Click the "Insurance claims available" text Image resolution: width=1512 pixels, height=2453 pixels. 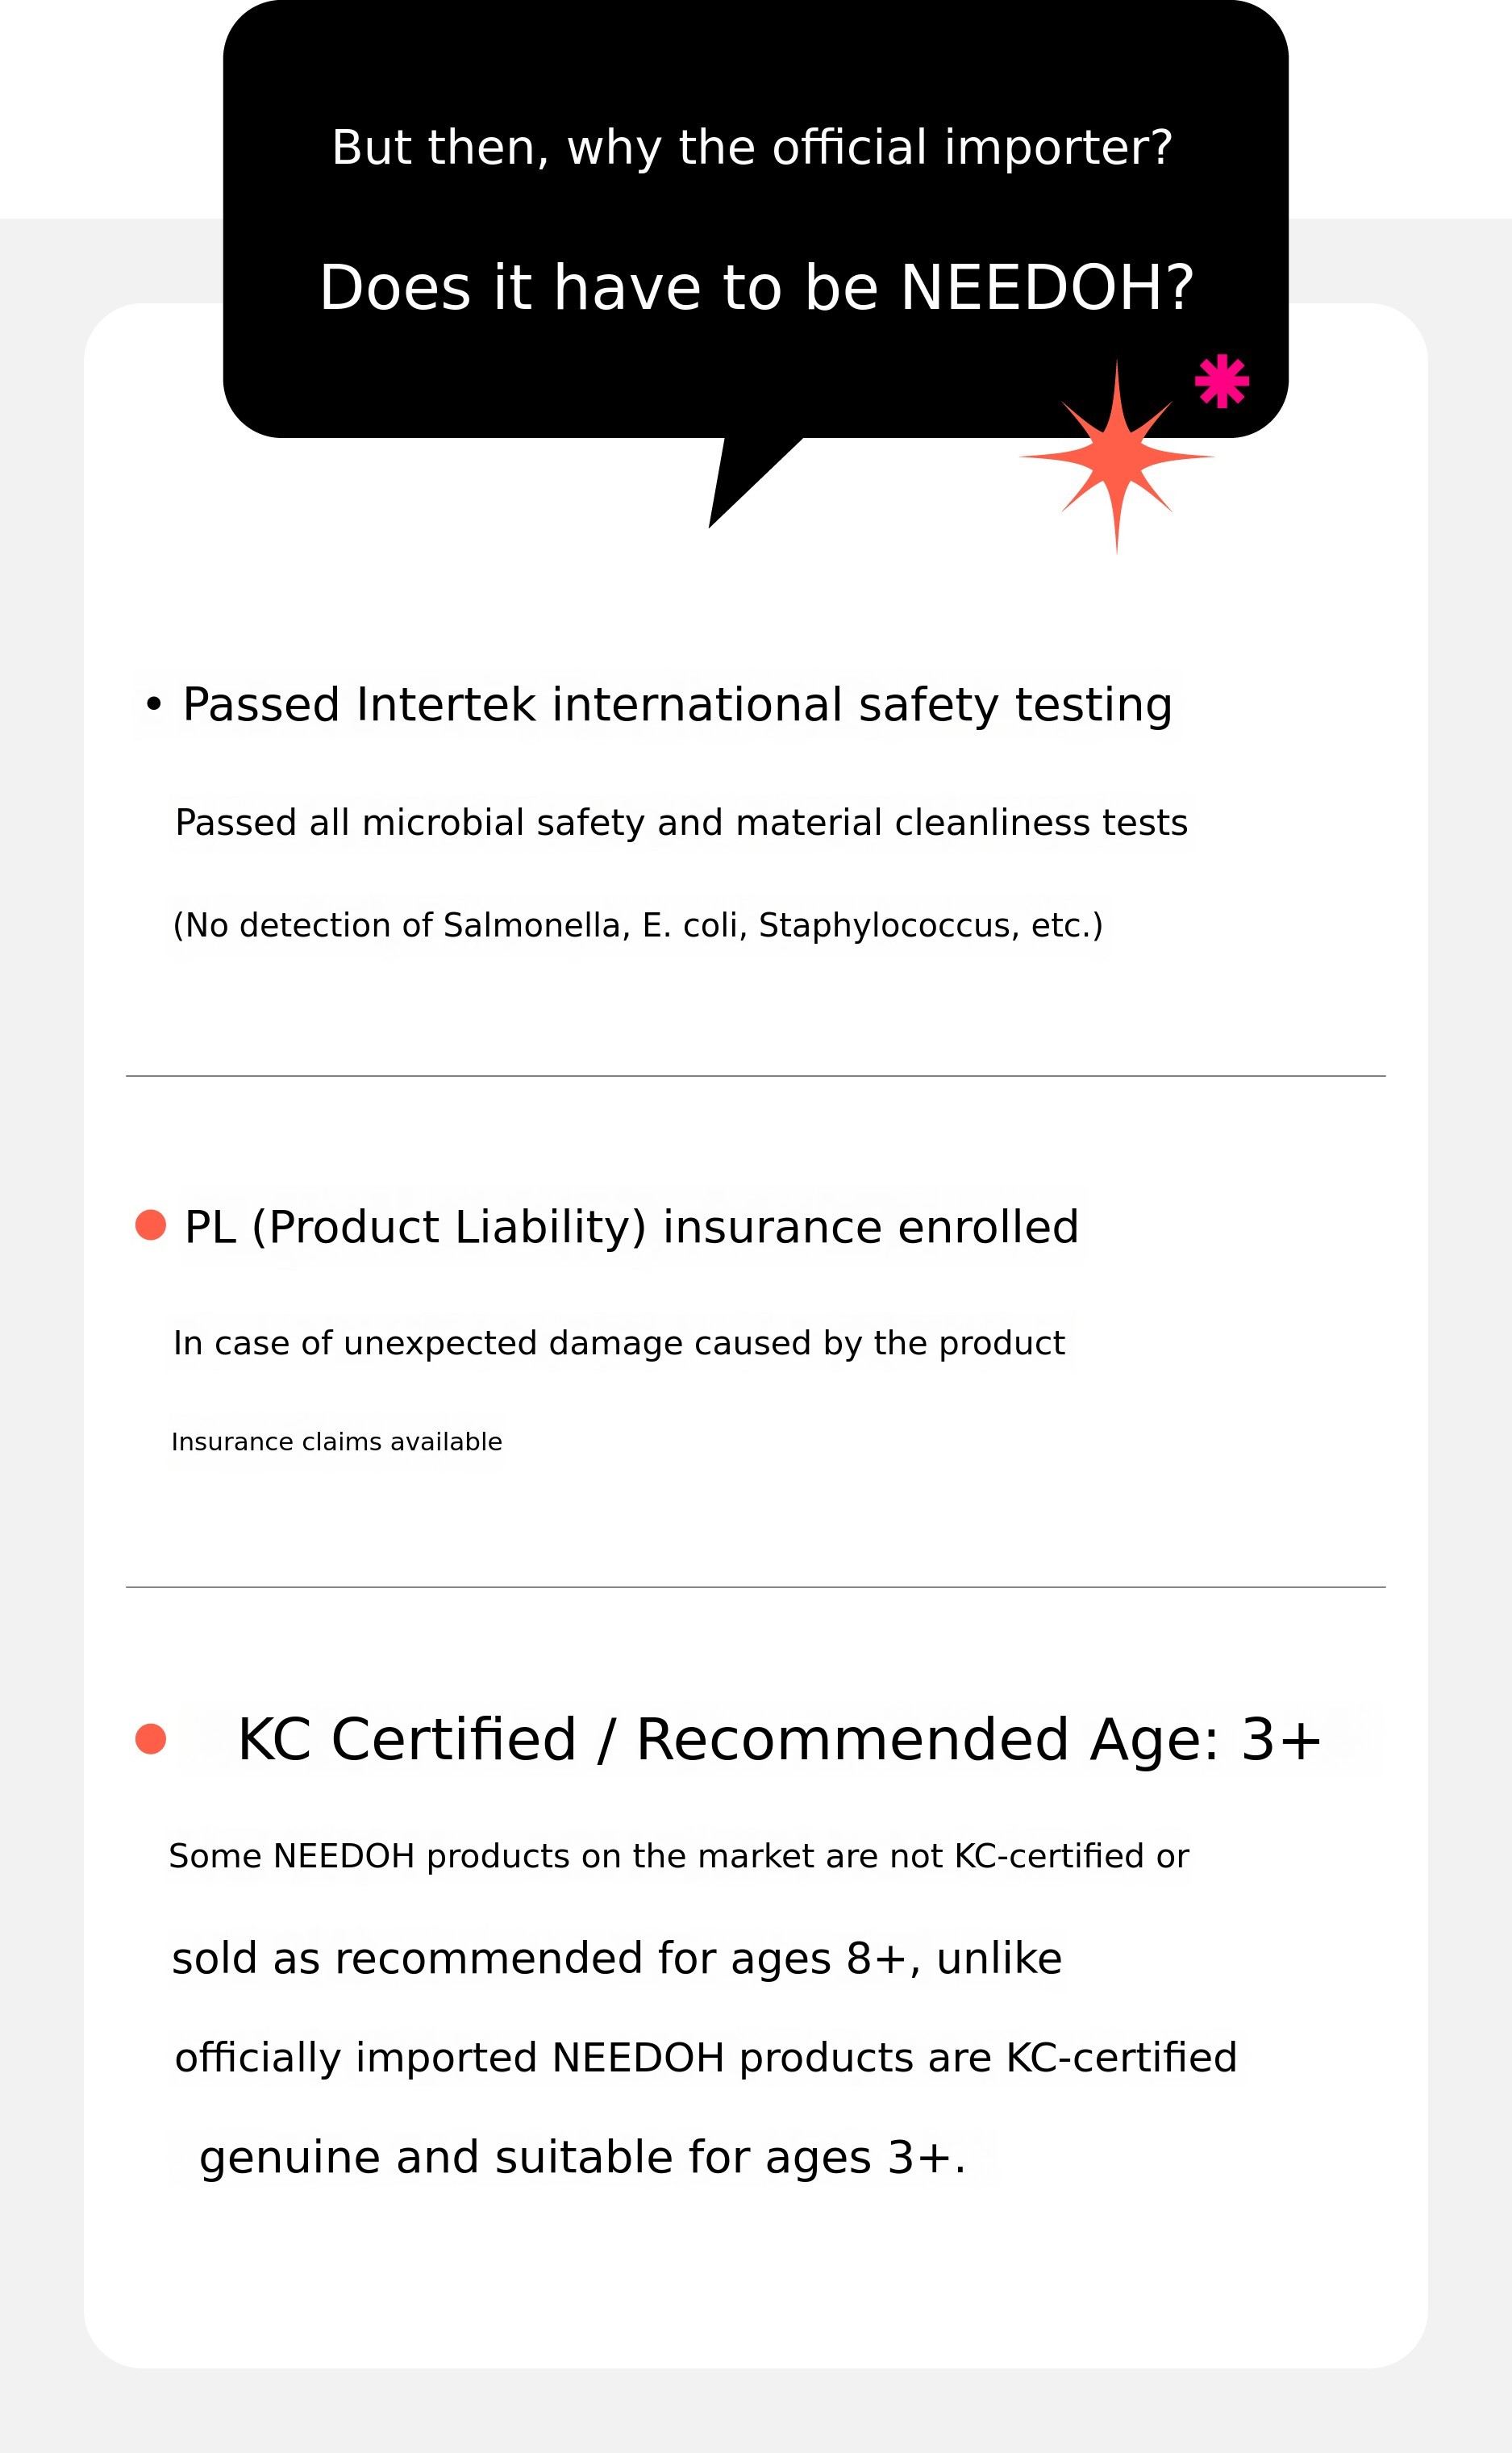point(337,1441)
